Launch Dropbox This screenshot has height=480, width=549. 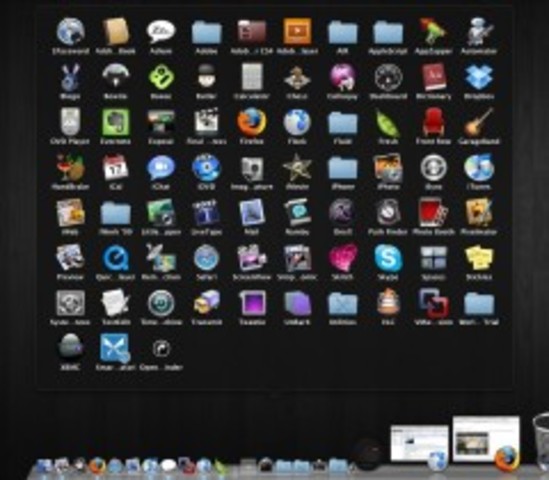tap(479, 77)
